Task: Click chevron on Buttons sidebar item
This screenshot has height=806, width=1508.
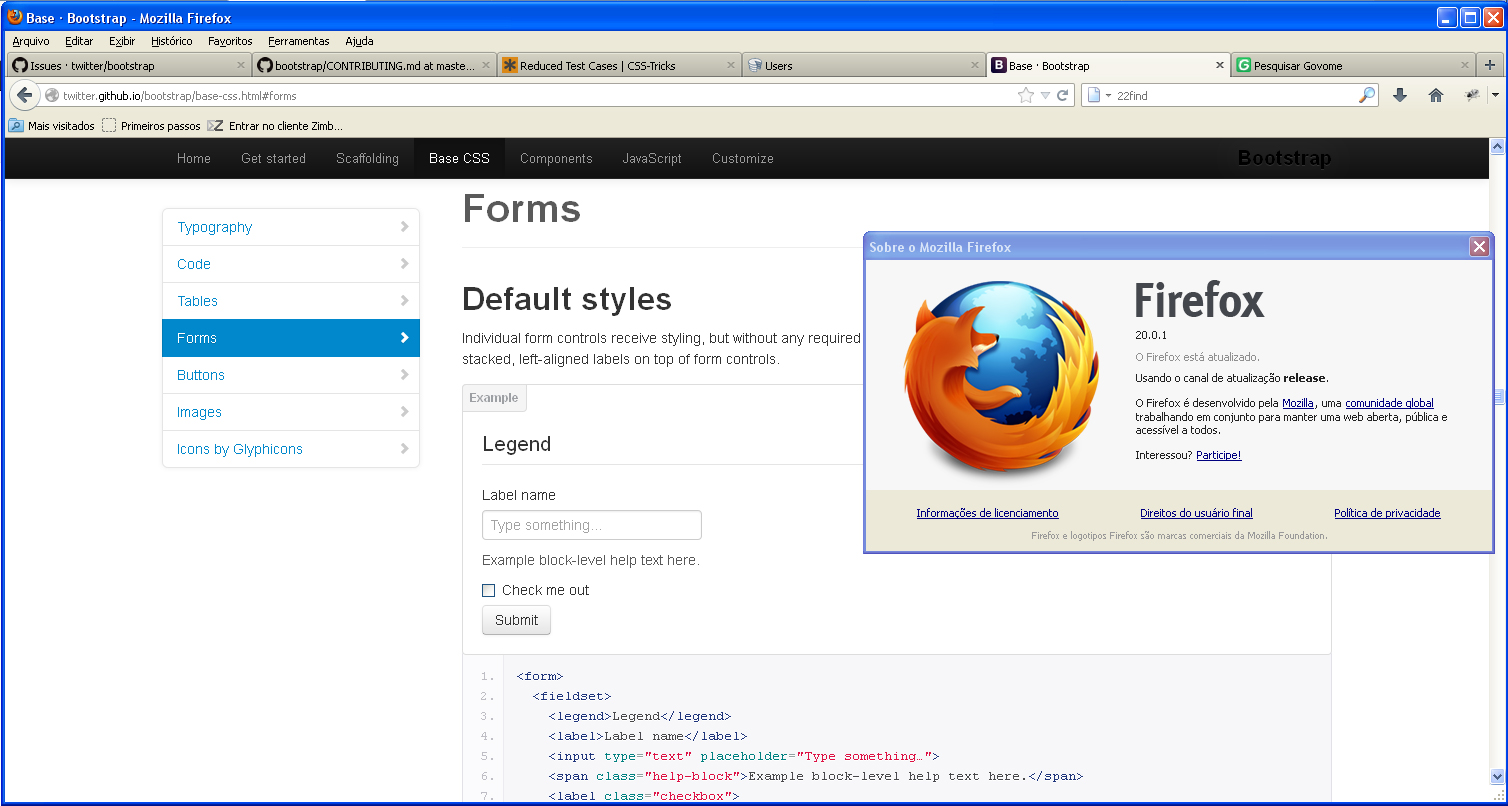Action: point(404,375)
